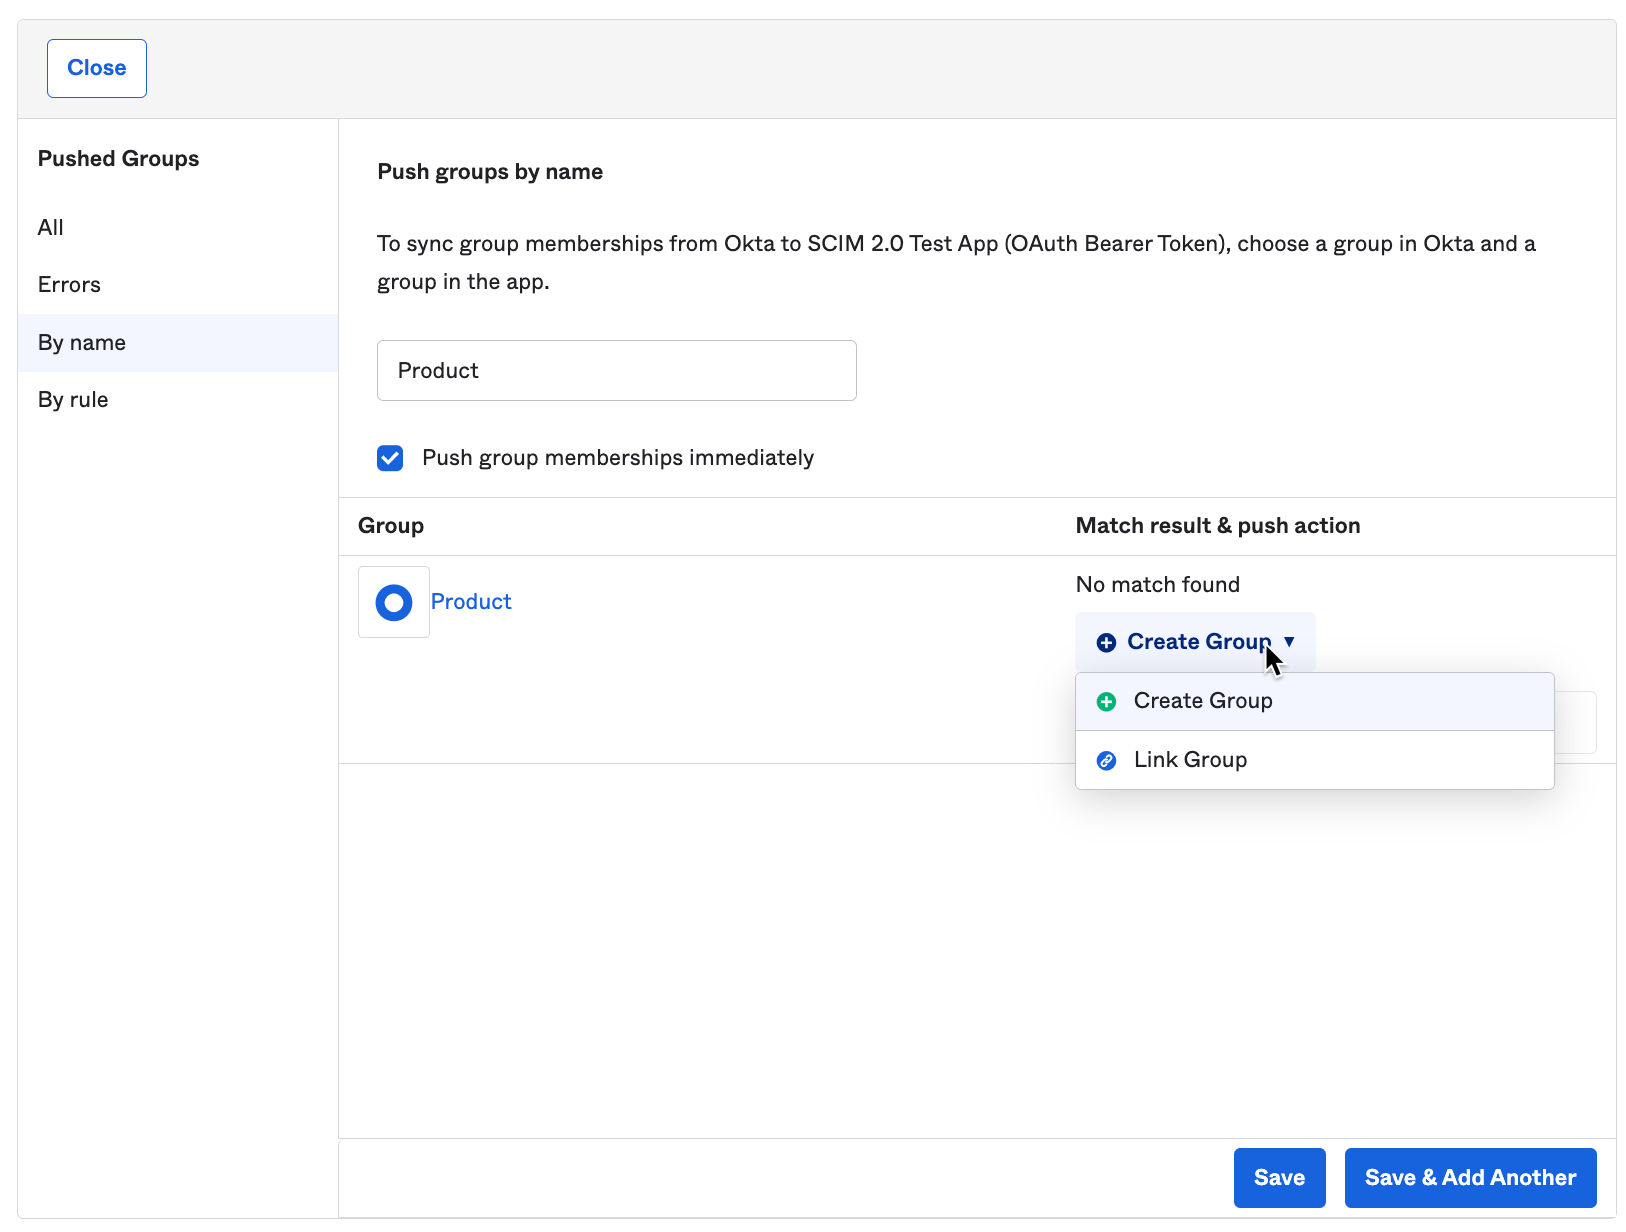
Task: Click the green plus icon beside Create Group entry
Action: point(1106,701)
